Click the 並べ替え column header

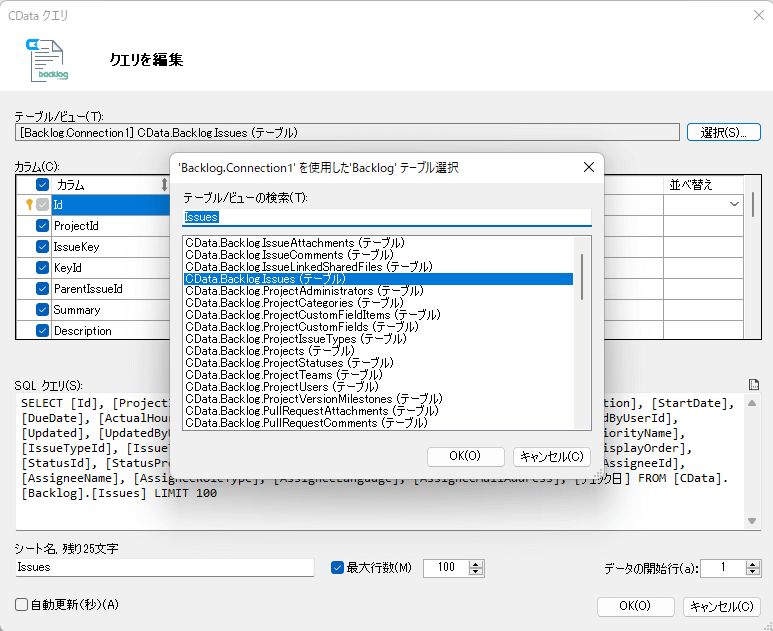(x=691, y=185)
